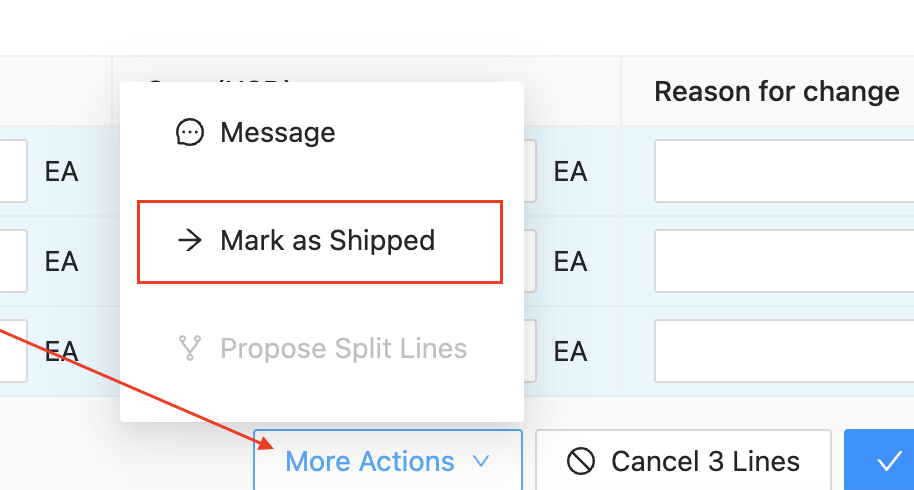This screenshot has width=914, height=490.
Task: Click the second row Reason for change field
Action: pyautogui.click(x=784, y=261)
